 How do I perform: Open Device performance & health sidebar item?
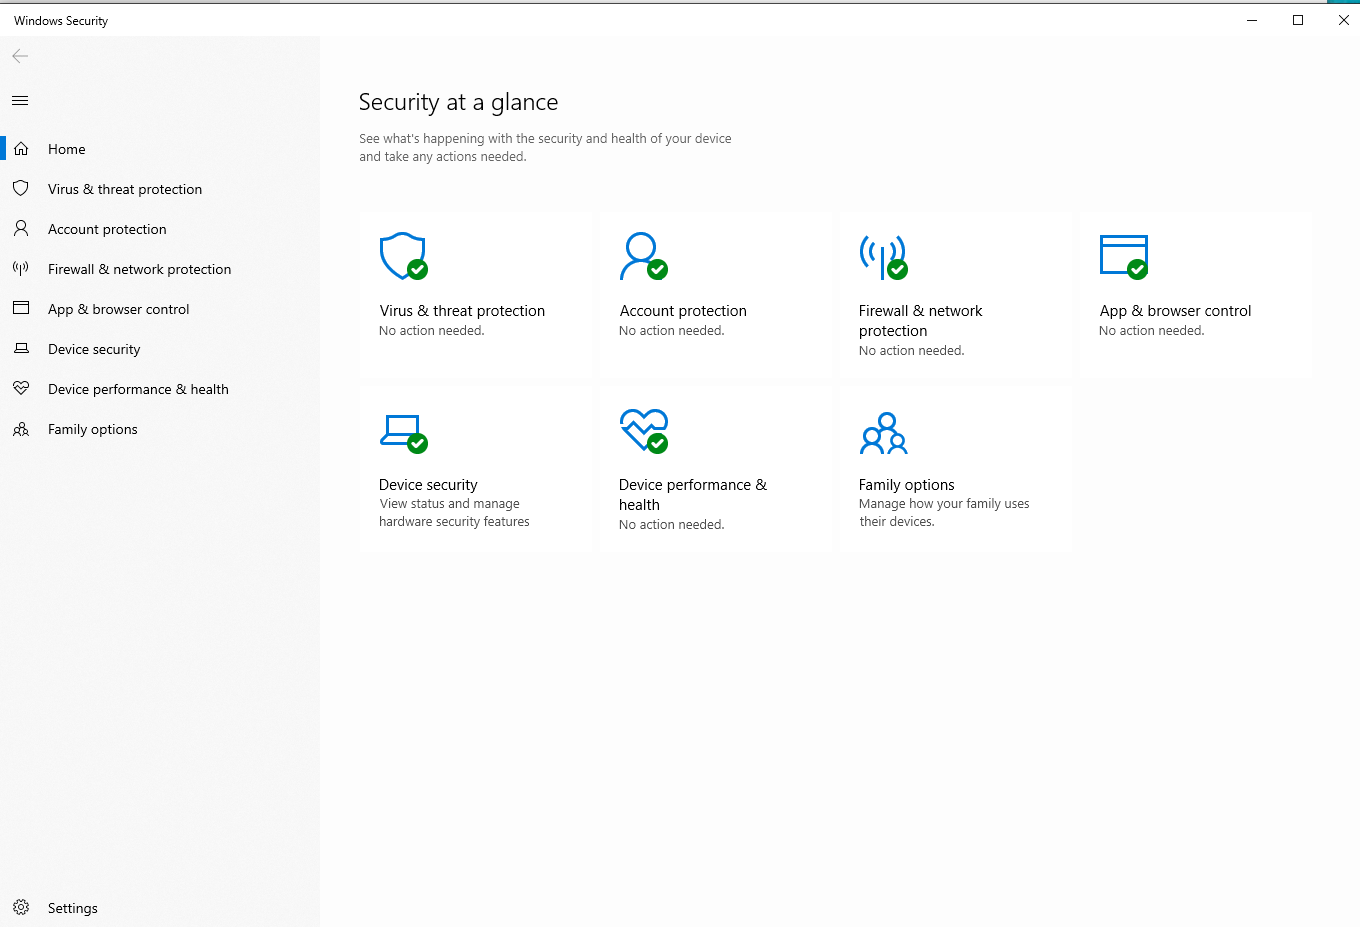click(x=138, y=389)
